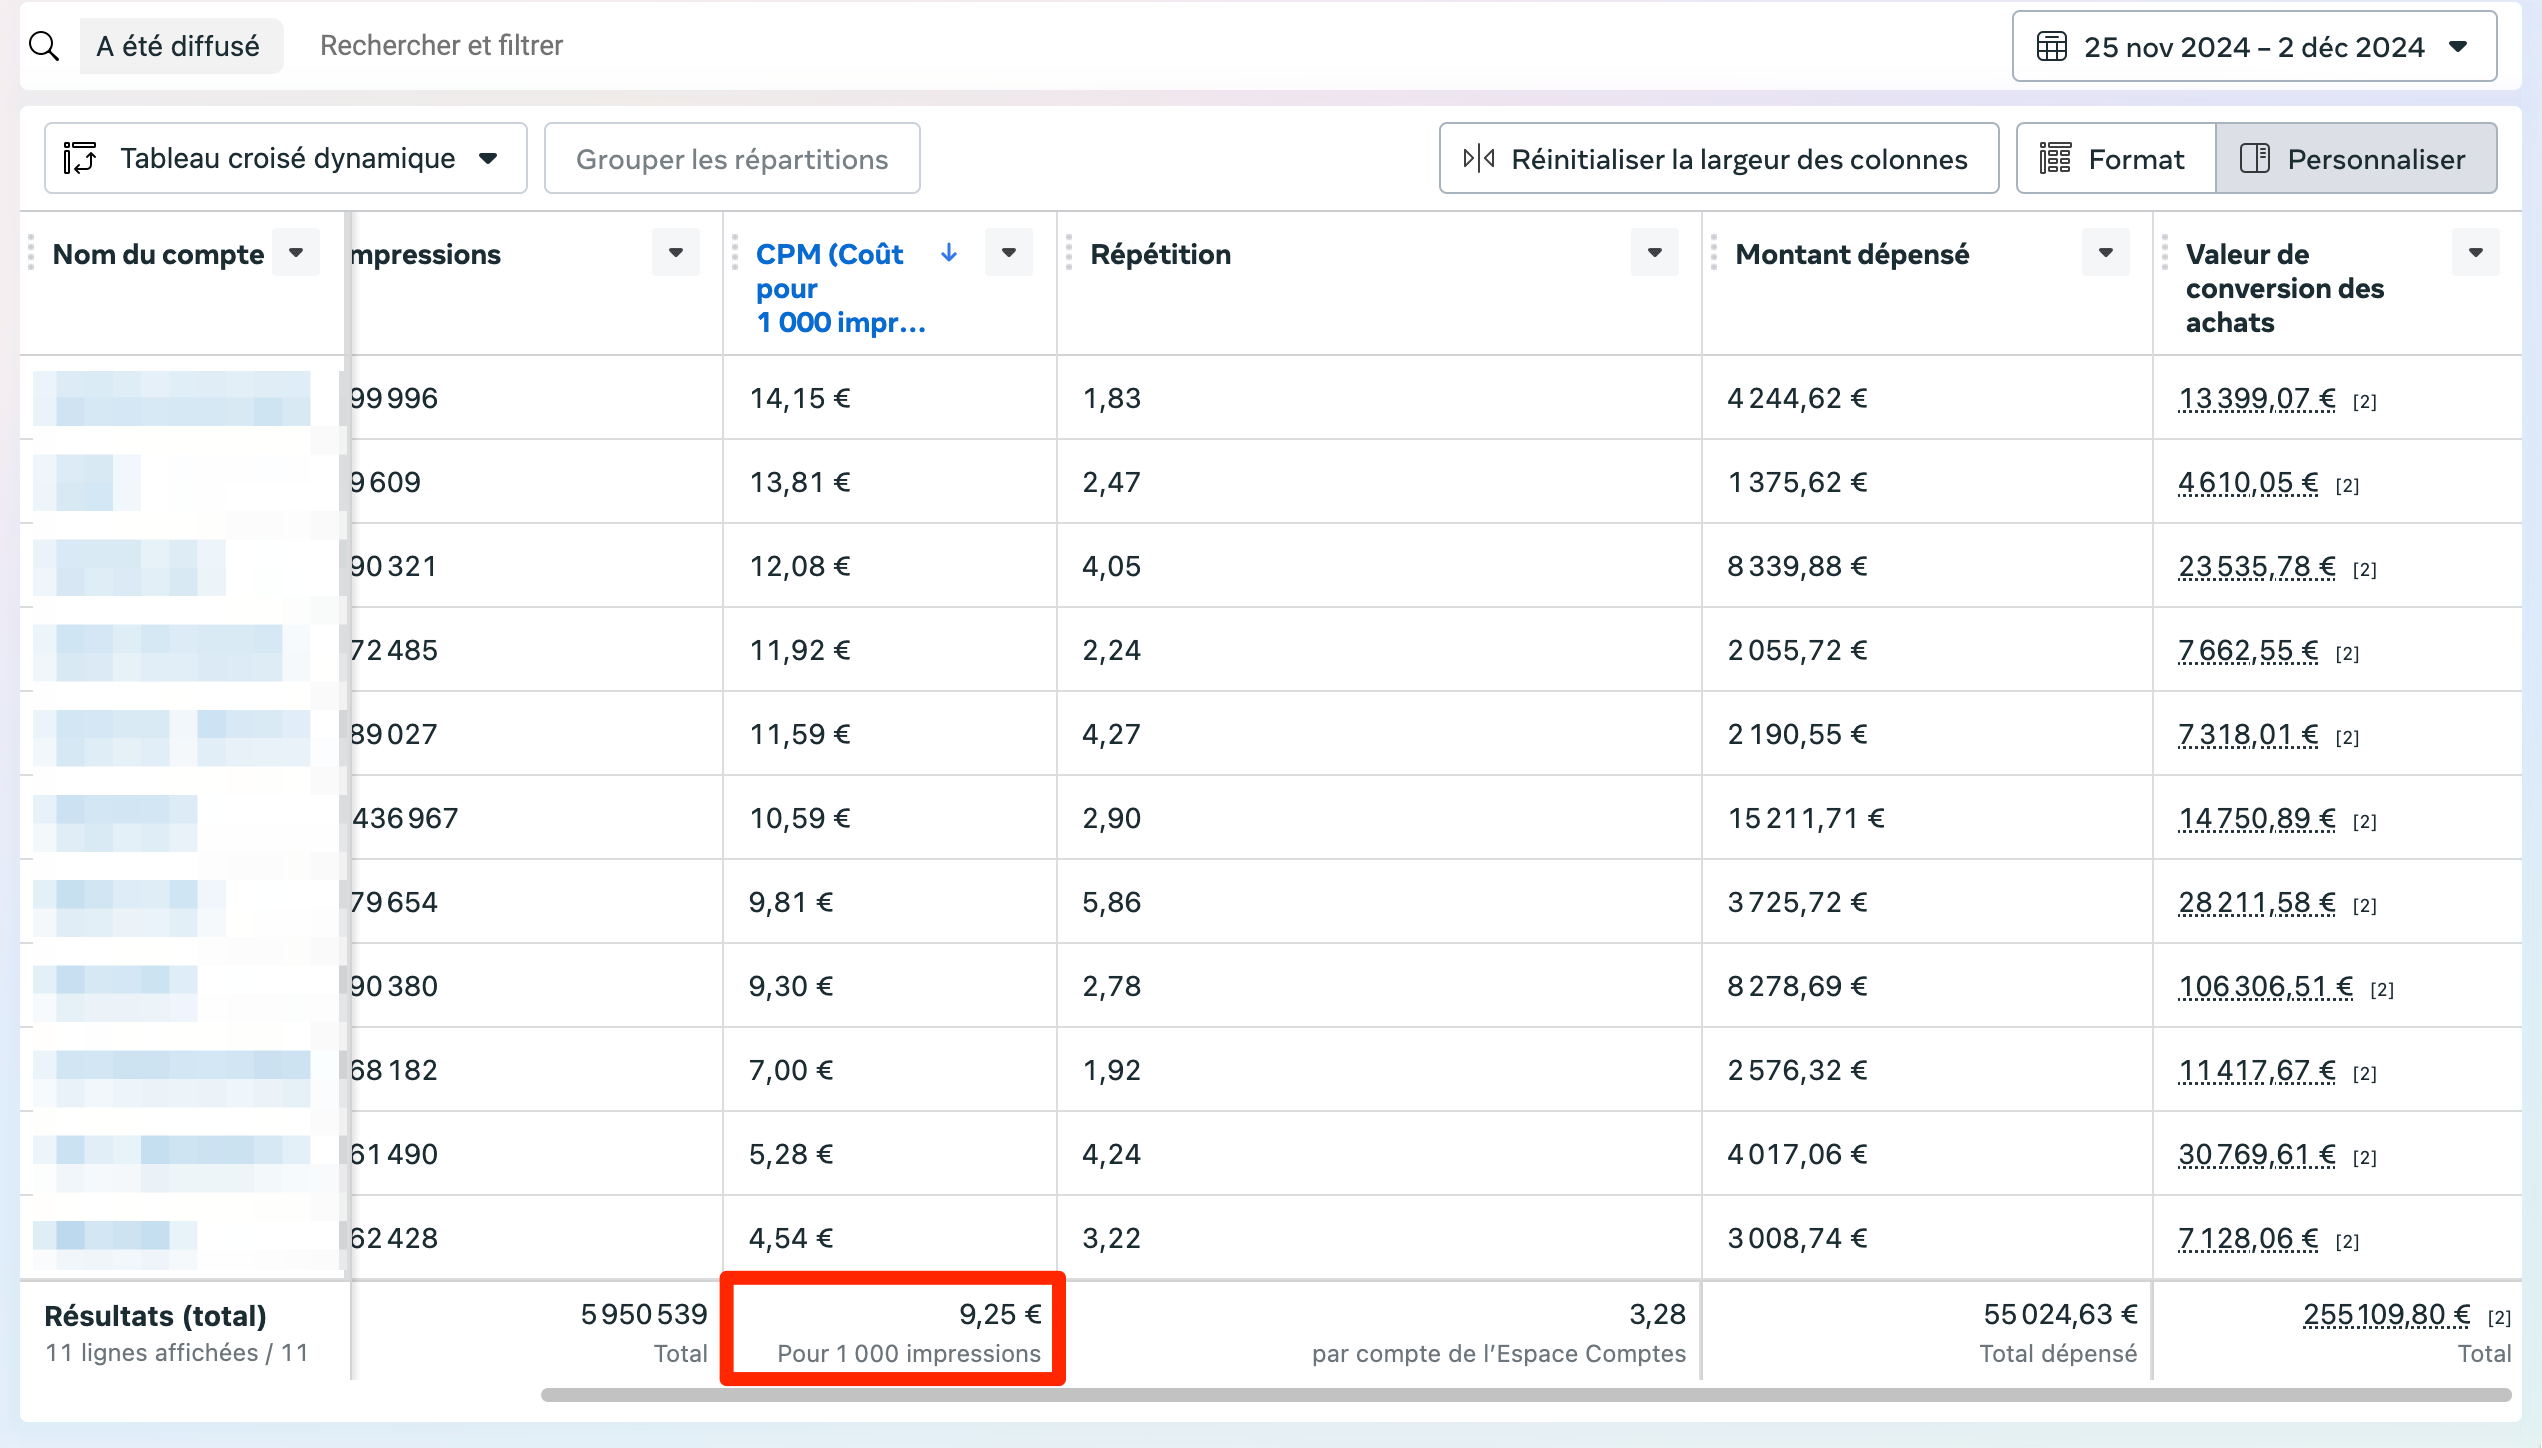Click the calendar icon in date range
2542x1448 pixels.
pyautogui.click(x=2051, y=47)
